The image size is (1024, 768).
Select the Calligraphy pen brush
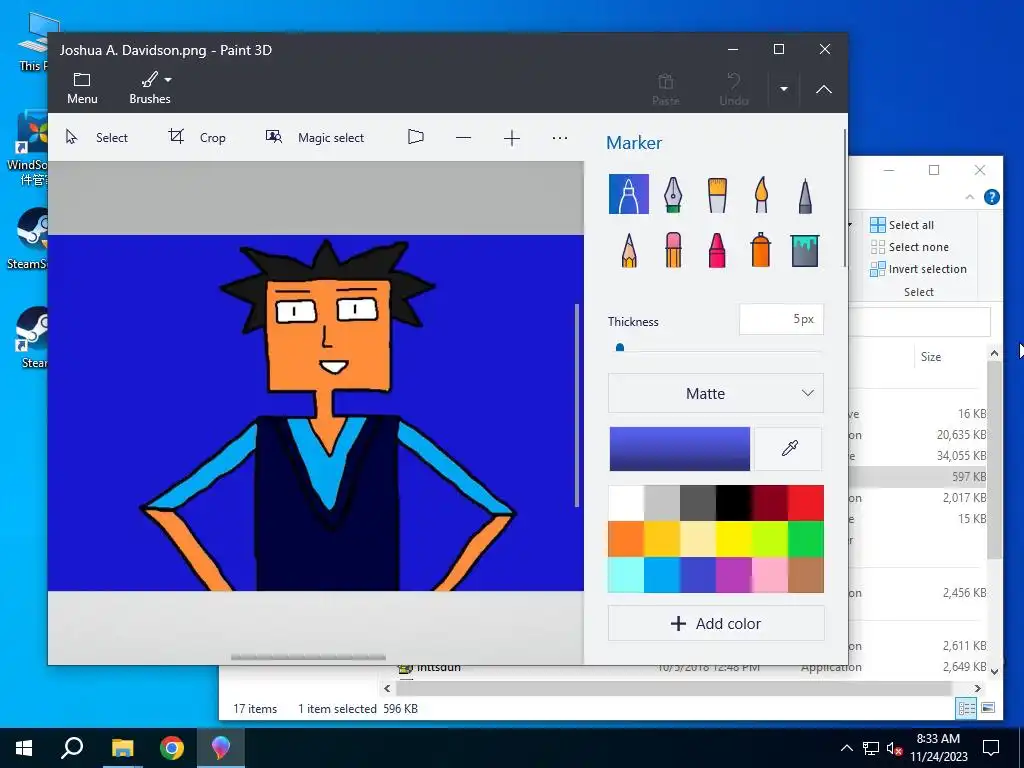[673, 194]
